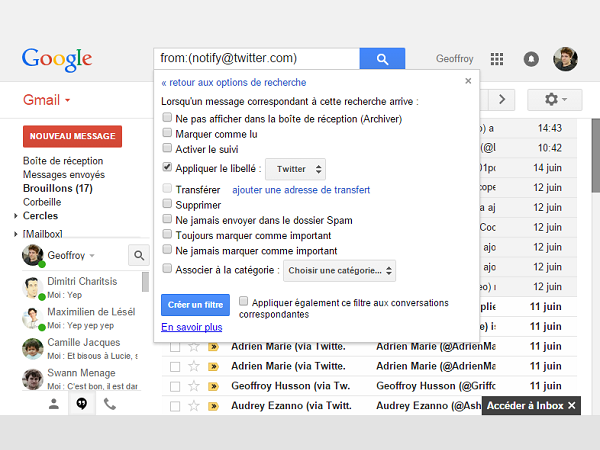Check 'Ne jamais marquer comme important'
600x450 pixels.
(x=167, y=249)
